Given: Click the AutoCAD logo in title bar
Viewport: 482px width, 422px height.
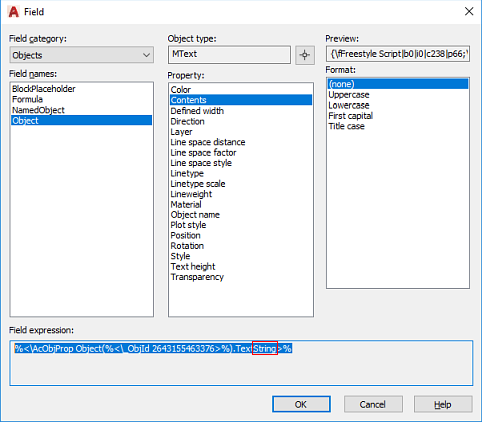Looking at the screenshot, I should tap(14, 12).
